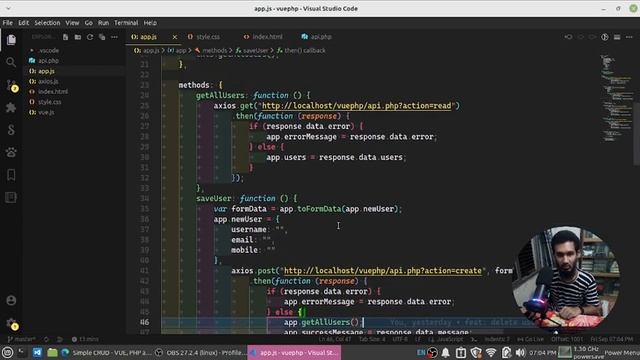640x360 pixels.
Task: Click the saveUser breadcrumb segment
Action: (x=252, y=51)
